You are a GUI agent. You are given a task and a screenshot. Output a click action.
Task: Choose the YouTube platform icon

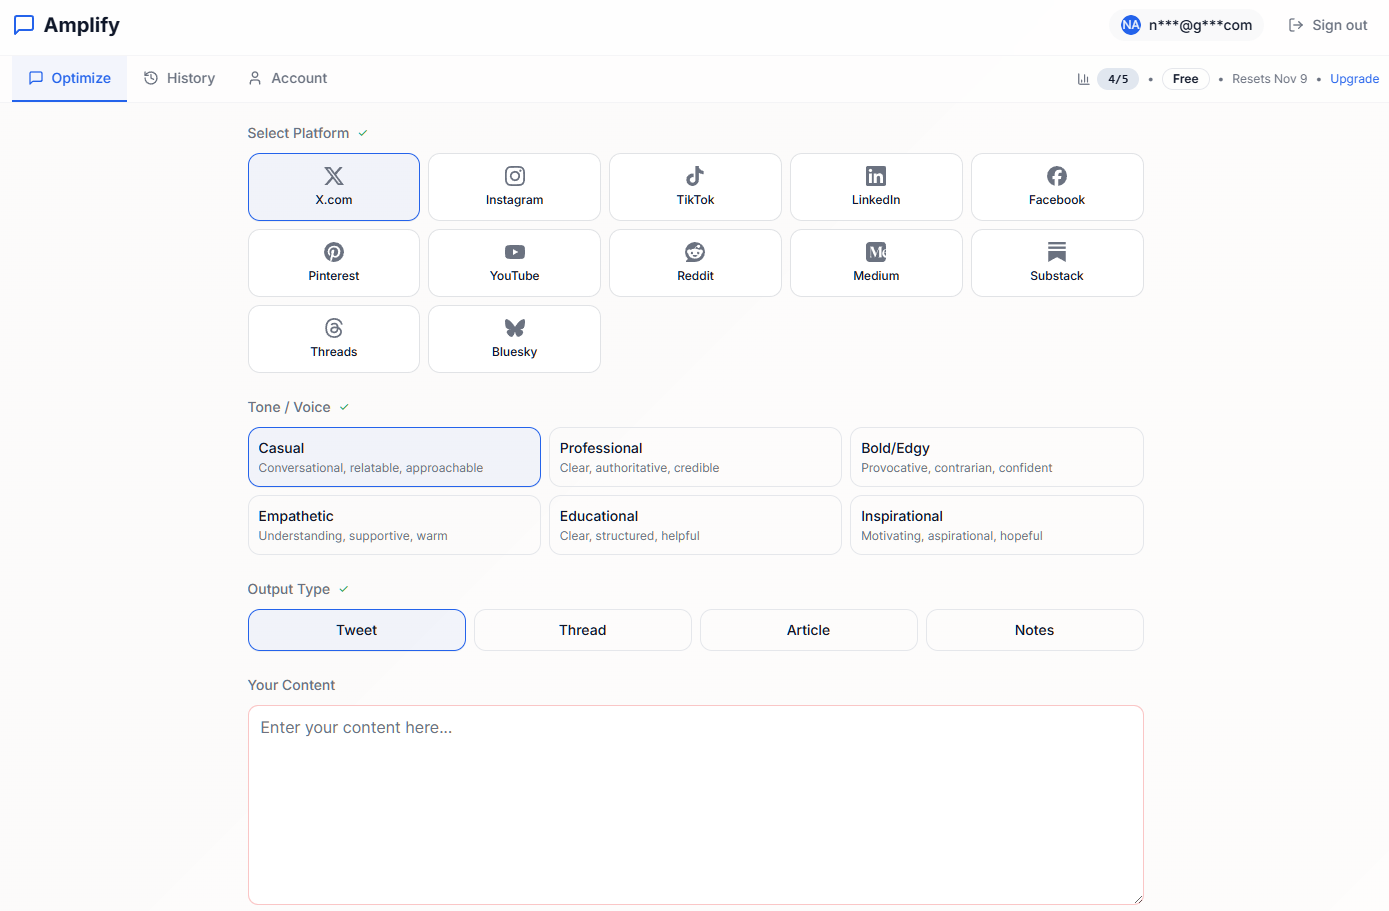(x=513, y=251)
